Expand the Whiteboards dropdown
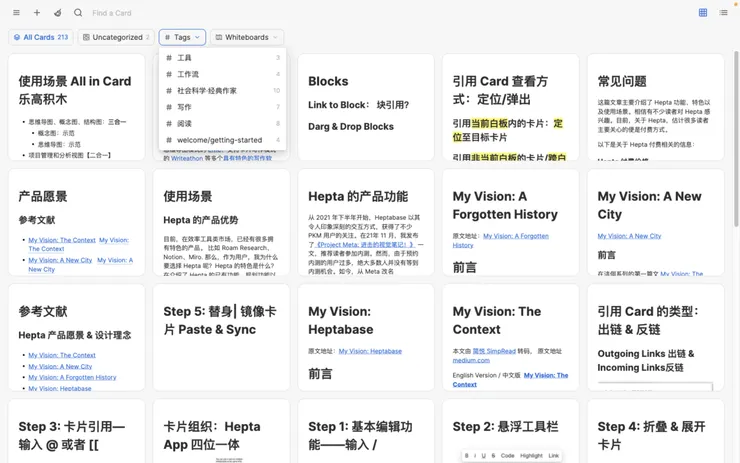 click(x=247, y=37)
